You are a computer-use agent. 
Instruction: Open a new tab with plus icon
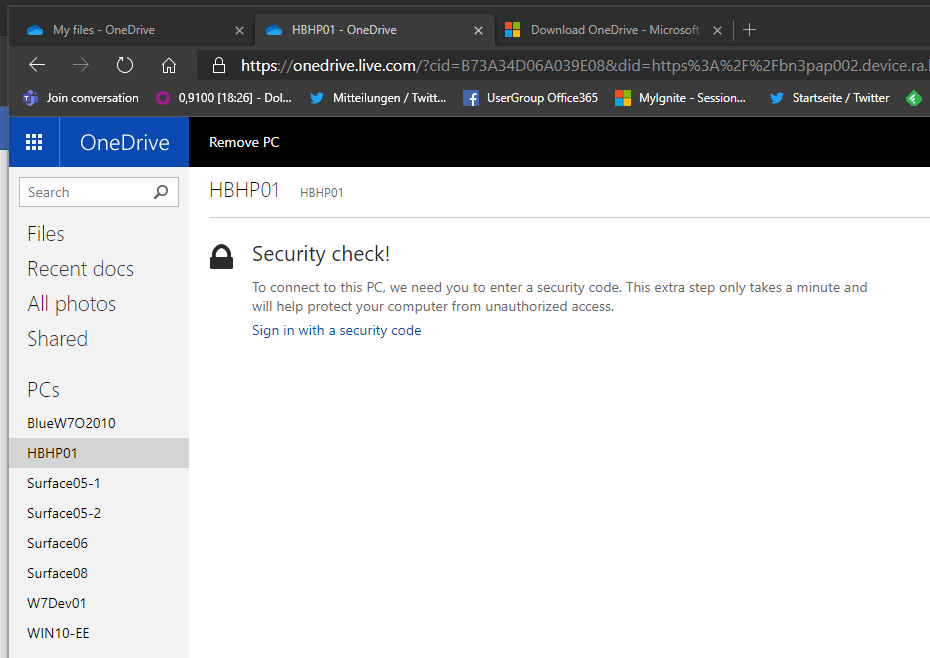point(749,30)
